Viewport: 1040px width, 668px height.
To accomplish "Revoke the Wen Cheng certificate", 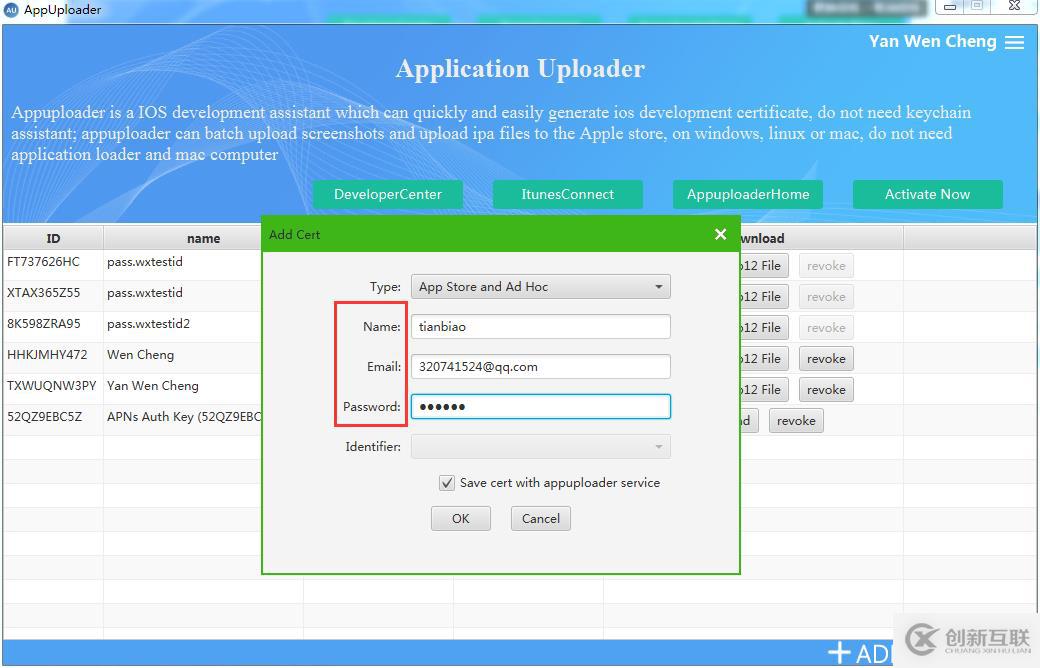I will coord(826,359).
